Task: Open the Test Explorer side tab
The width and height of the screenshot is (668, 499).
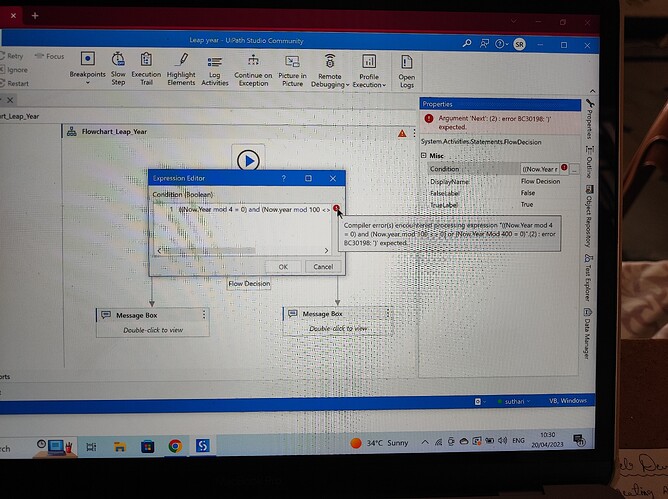Action: 588,278
